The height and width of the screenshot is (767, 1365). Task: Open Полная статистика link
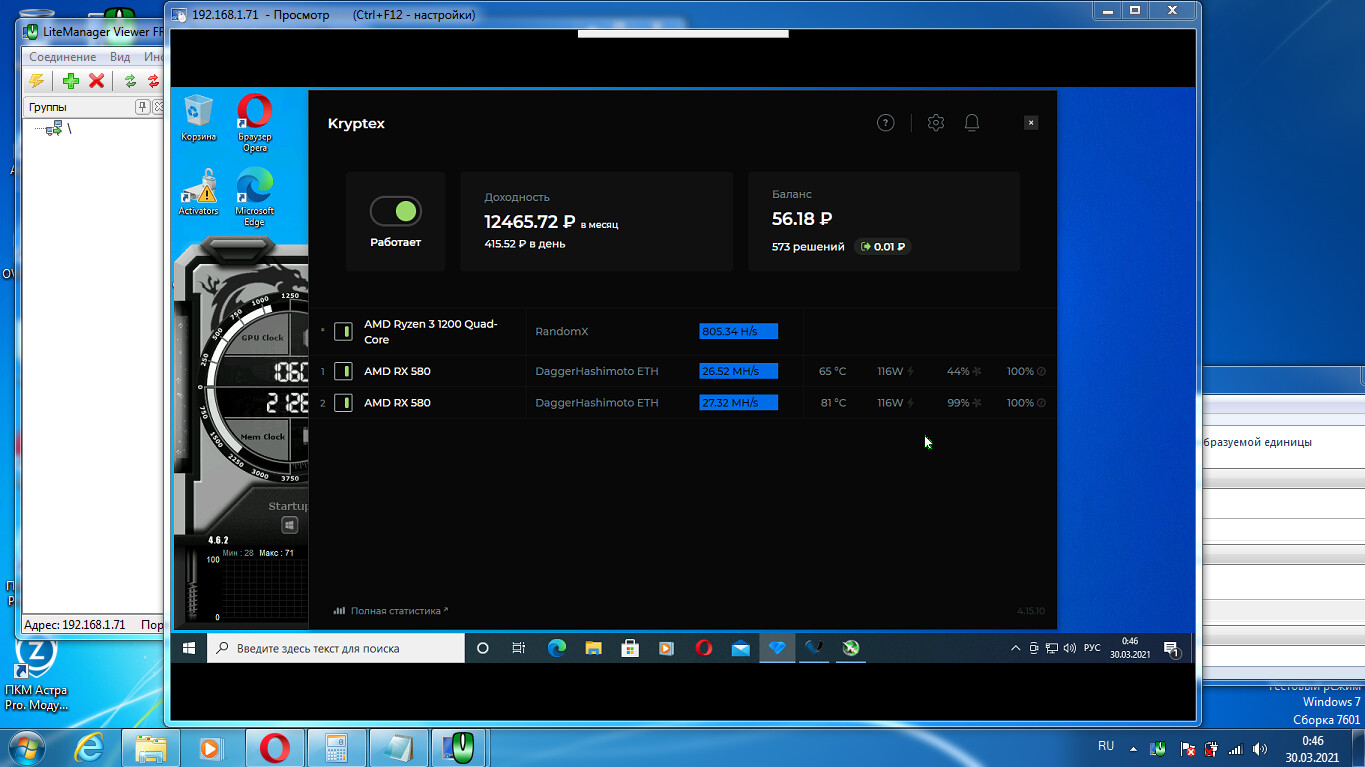coord(395,610)
